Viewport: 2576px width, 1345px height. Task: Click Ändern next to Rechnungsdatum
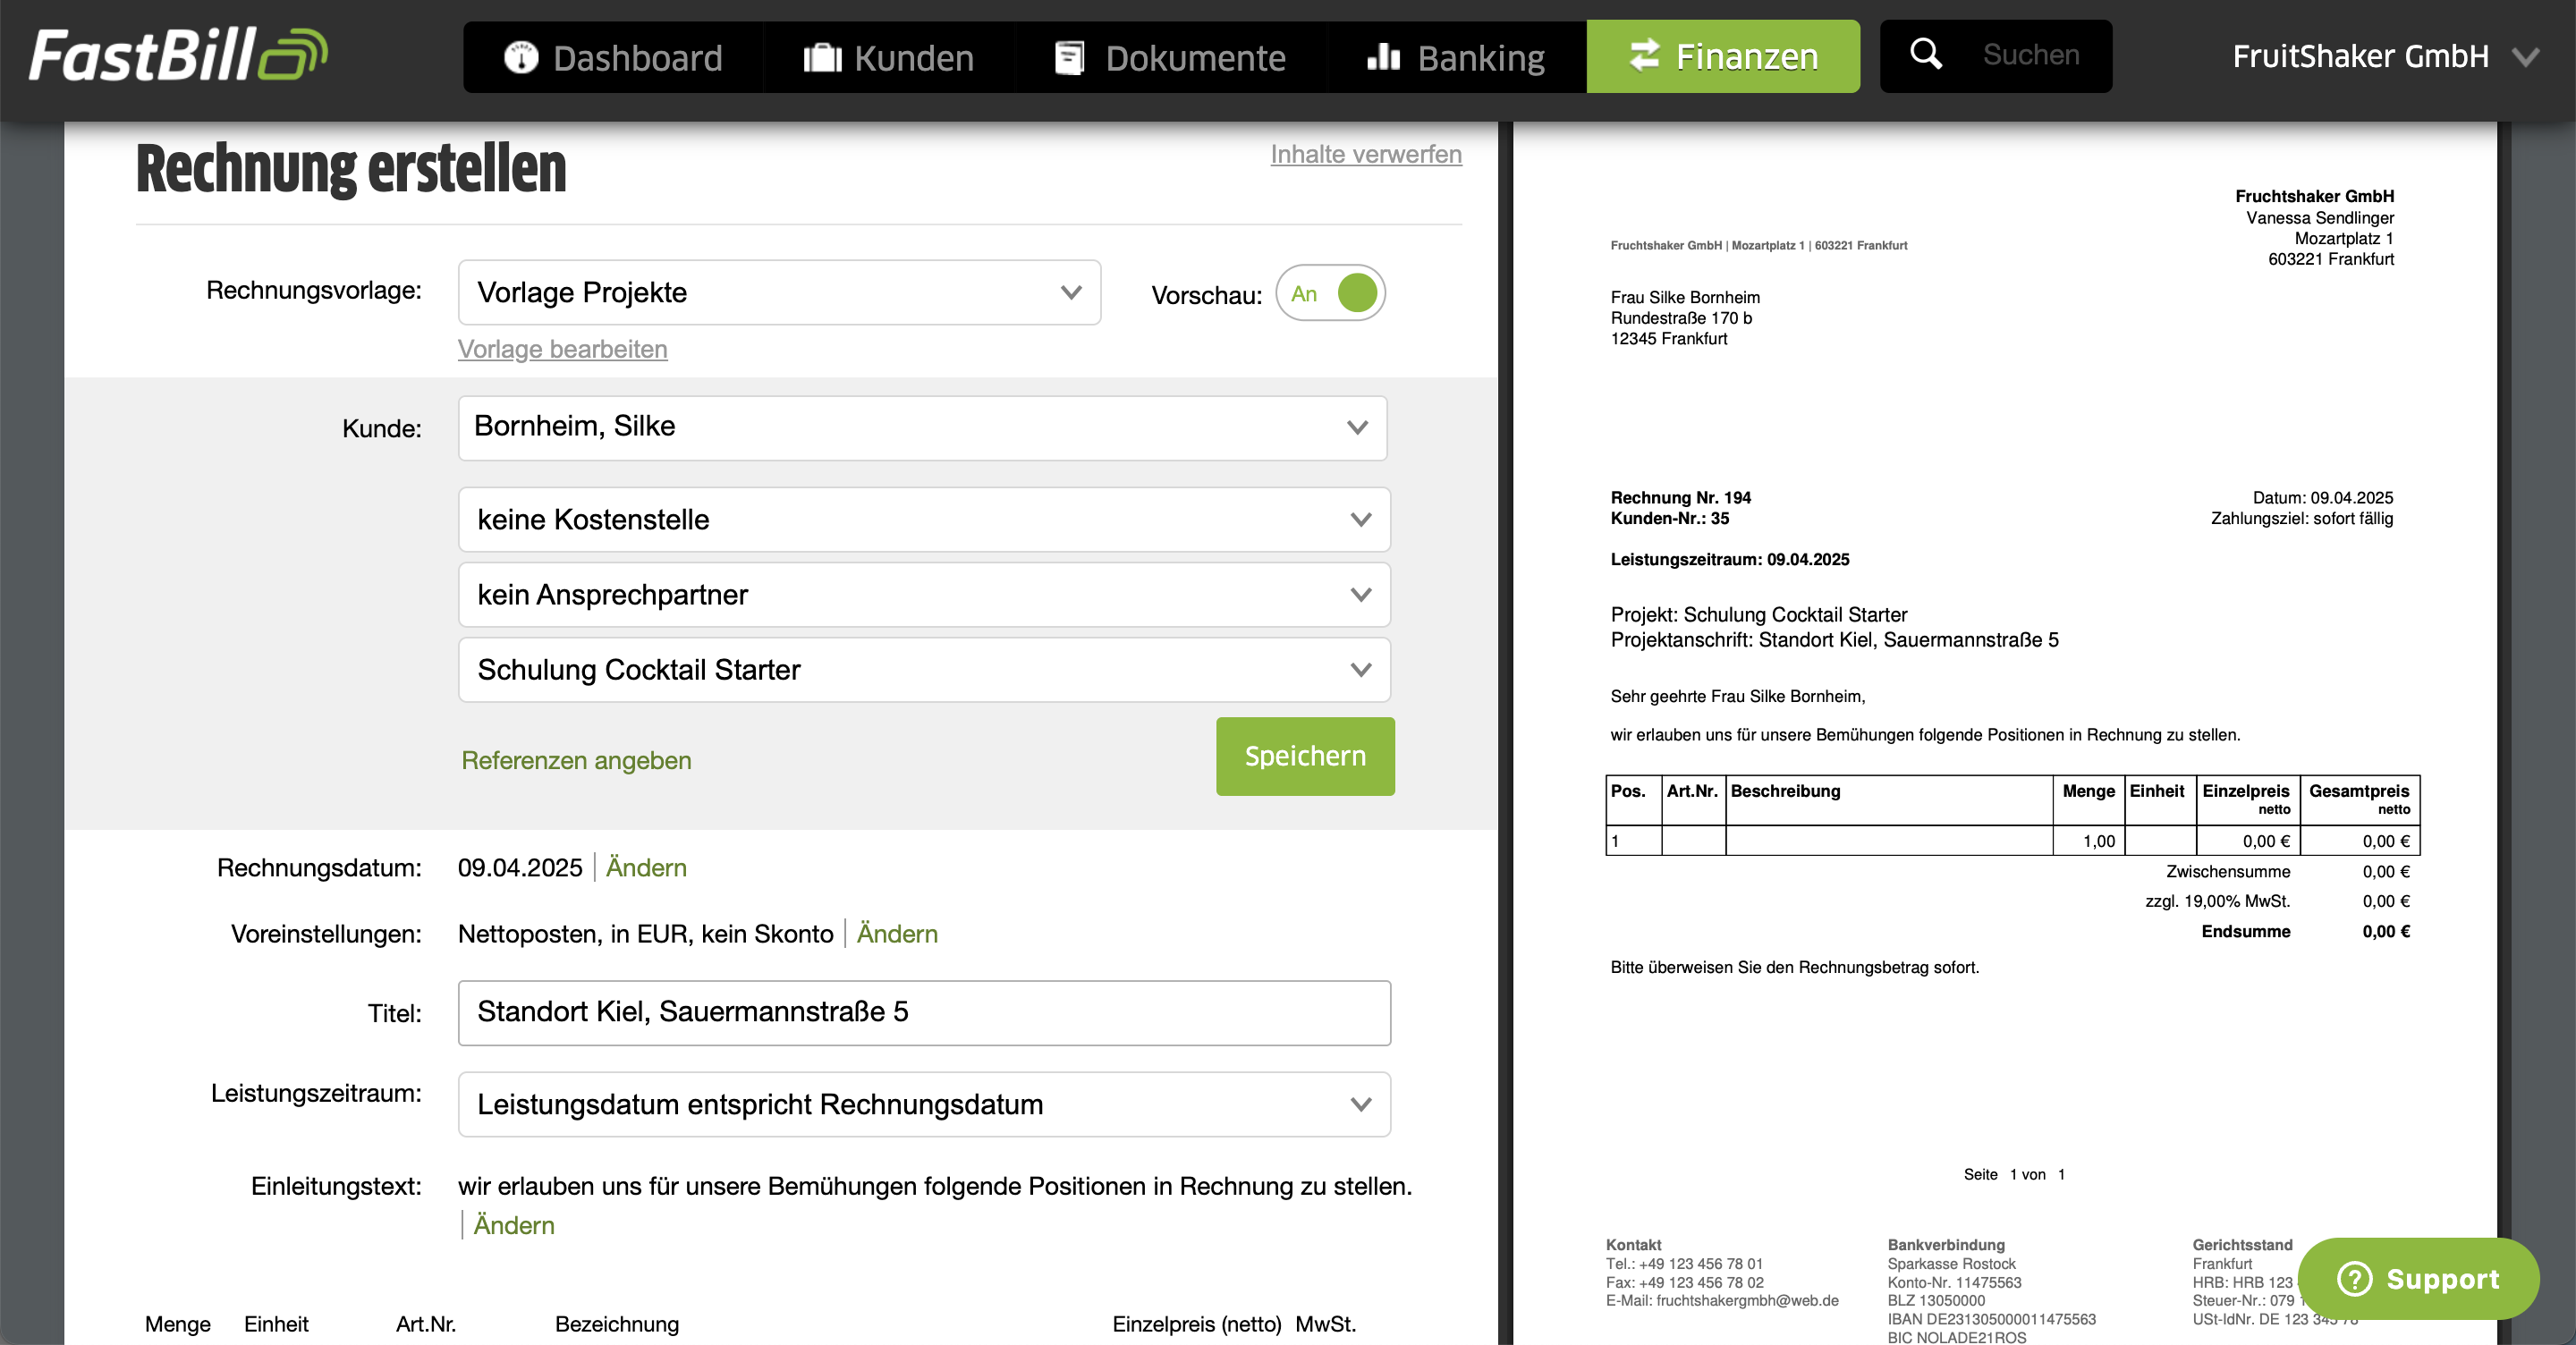[x=646, y=867]
